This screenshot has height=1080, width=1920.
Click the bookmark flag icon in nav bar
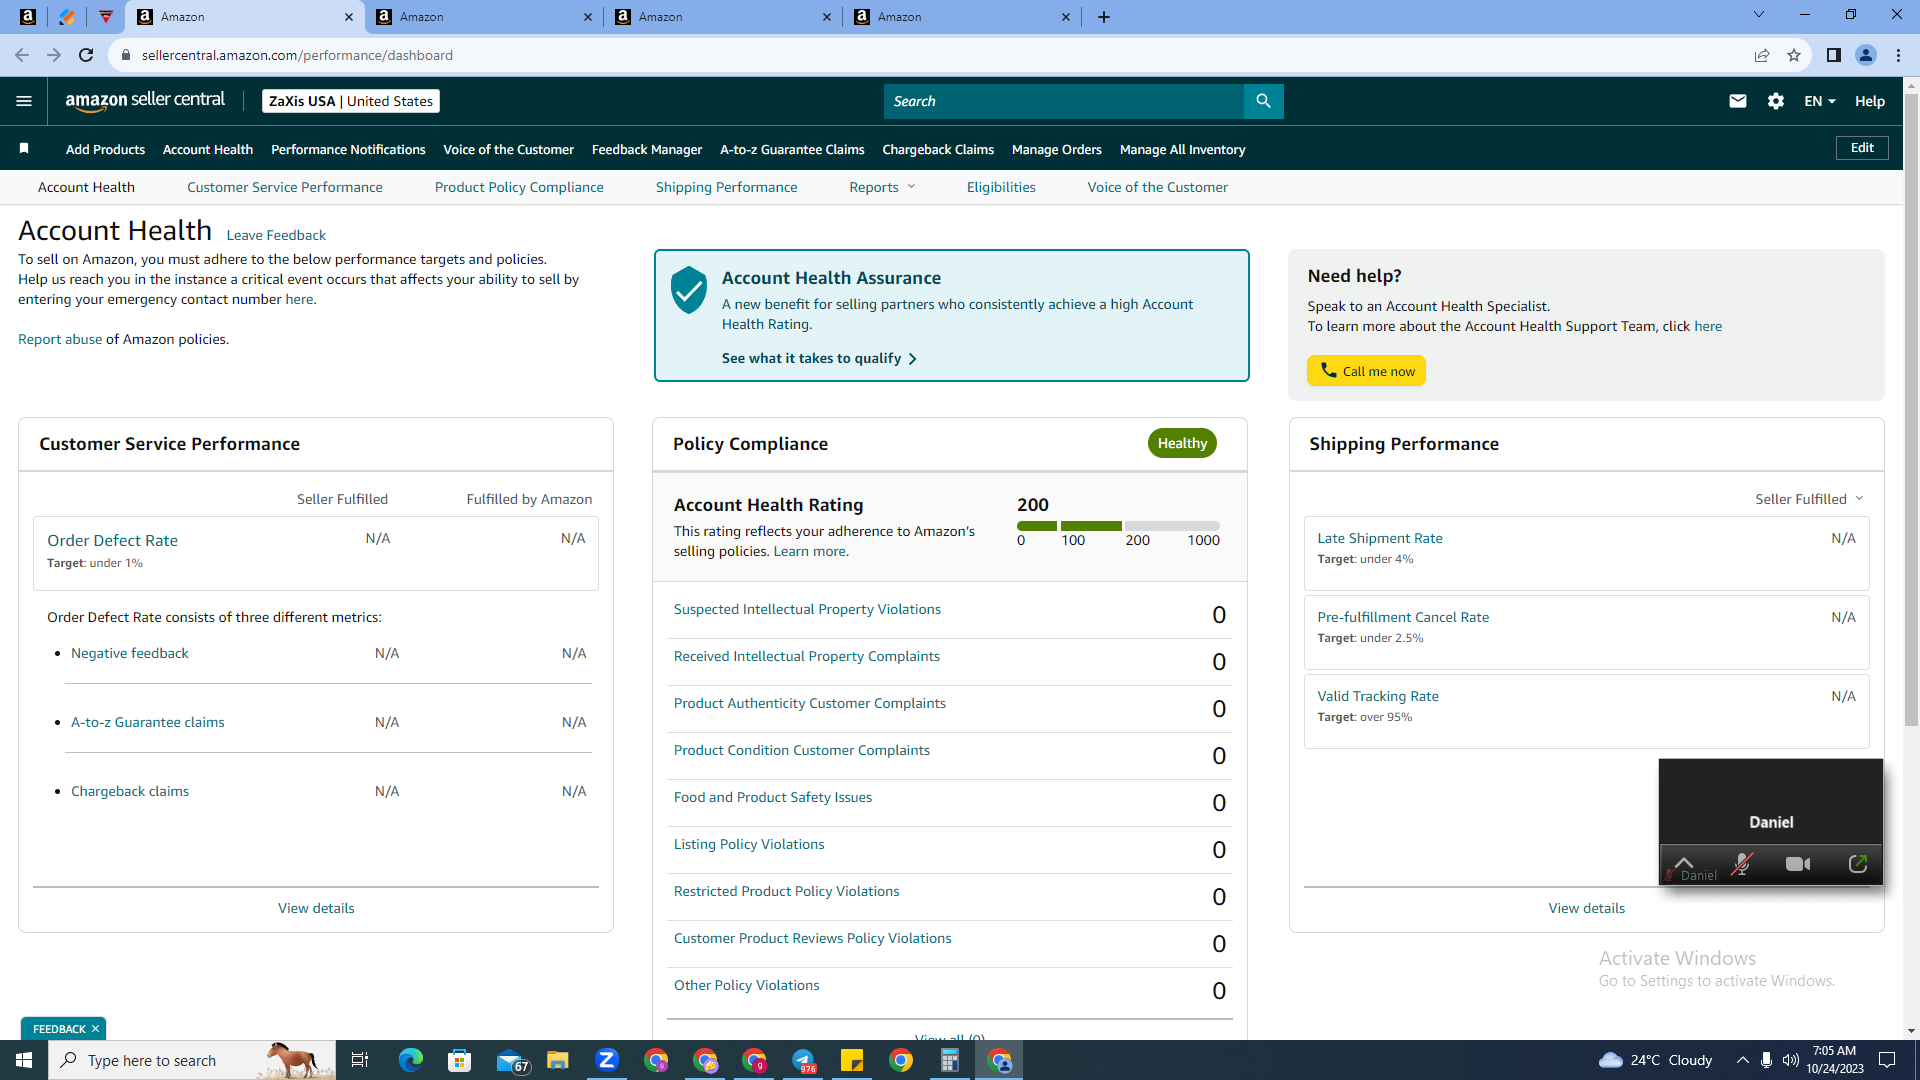point(24,149)
